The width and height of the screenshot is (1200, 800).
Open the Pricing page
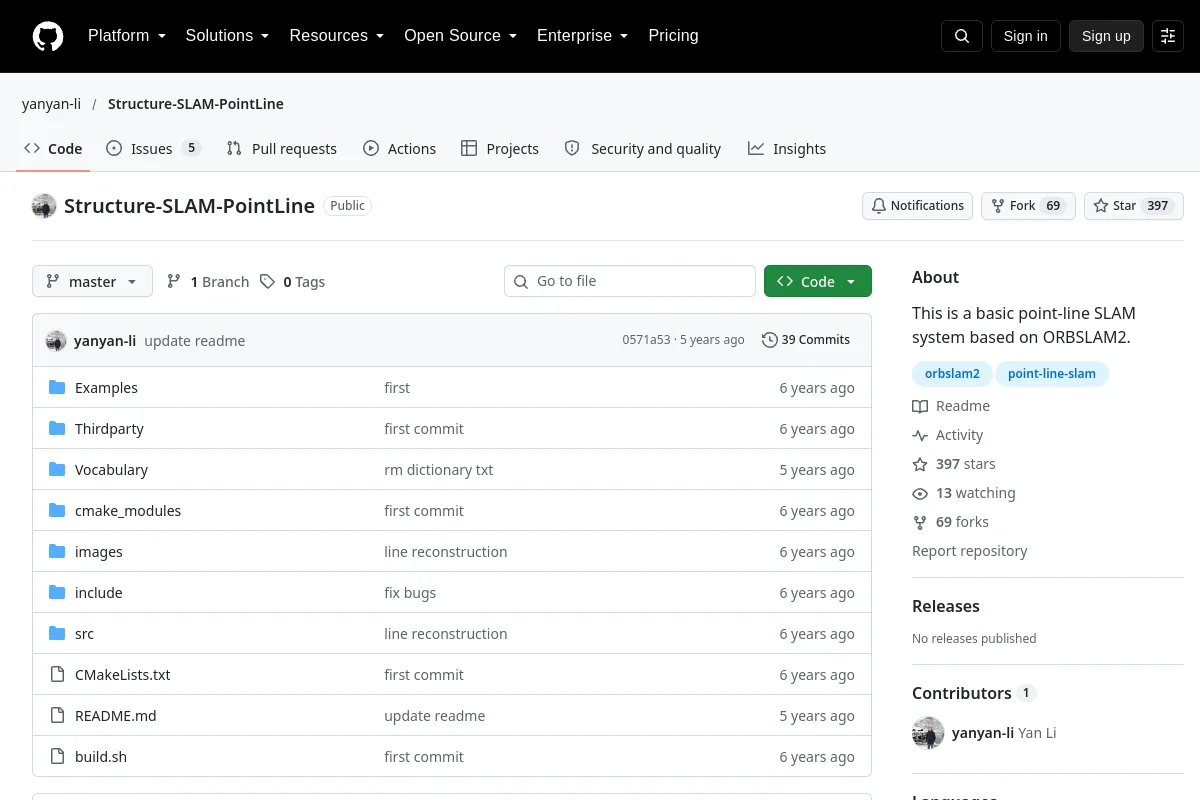[x=673, y=36]
